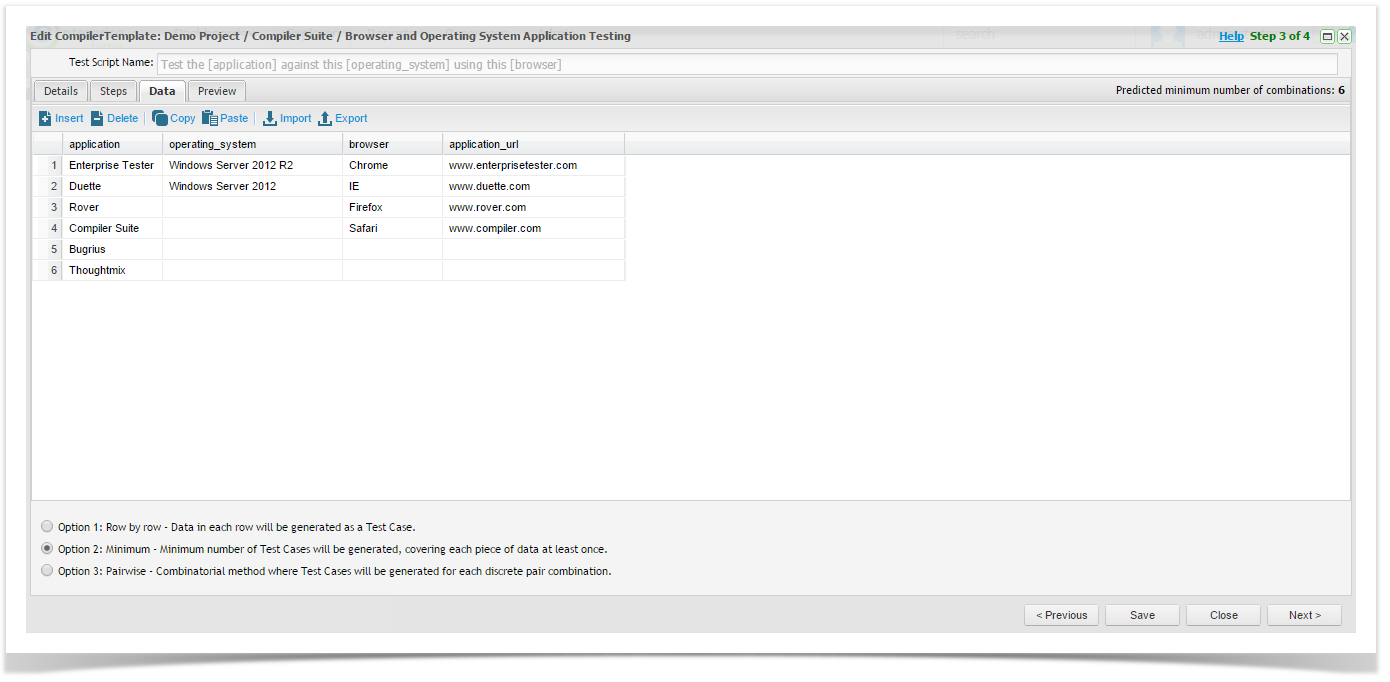Go back with the Previous button

[1061, 615]
